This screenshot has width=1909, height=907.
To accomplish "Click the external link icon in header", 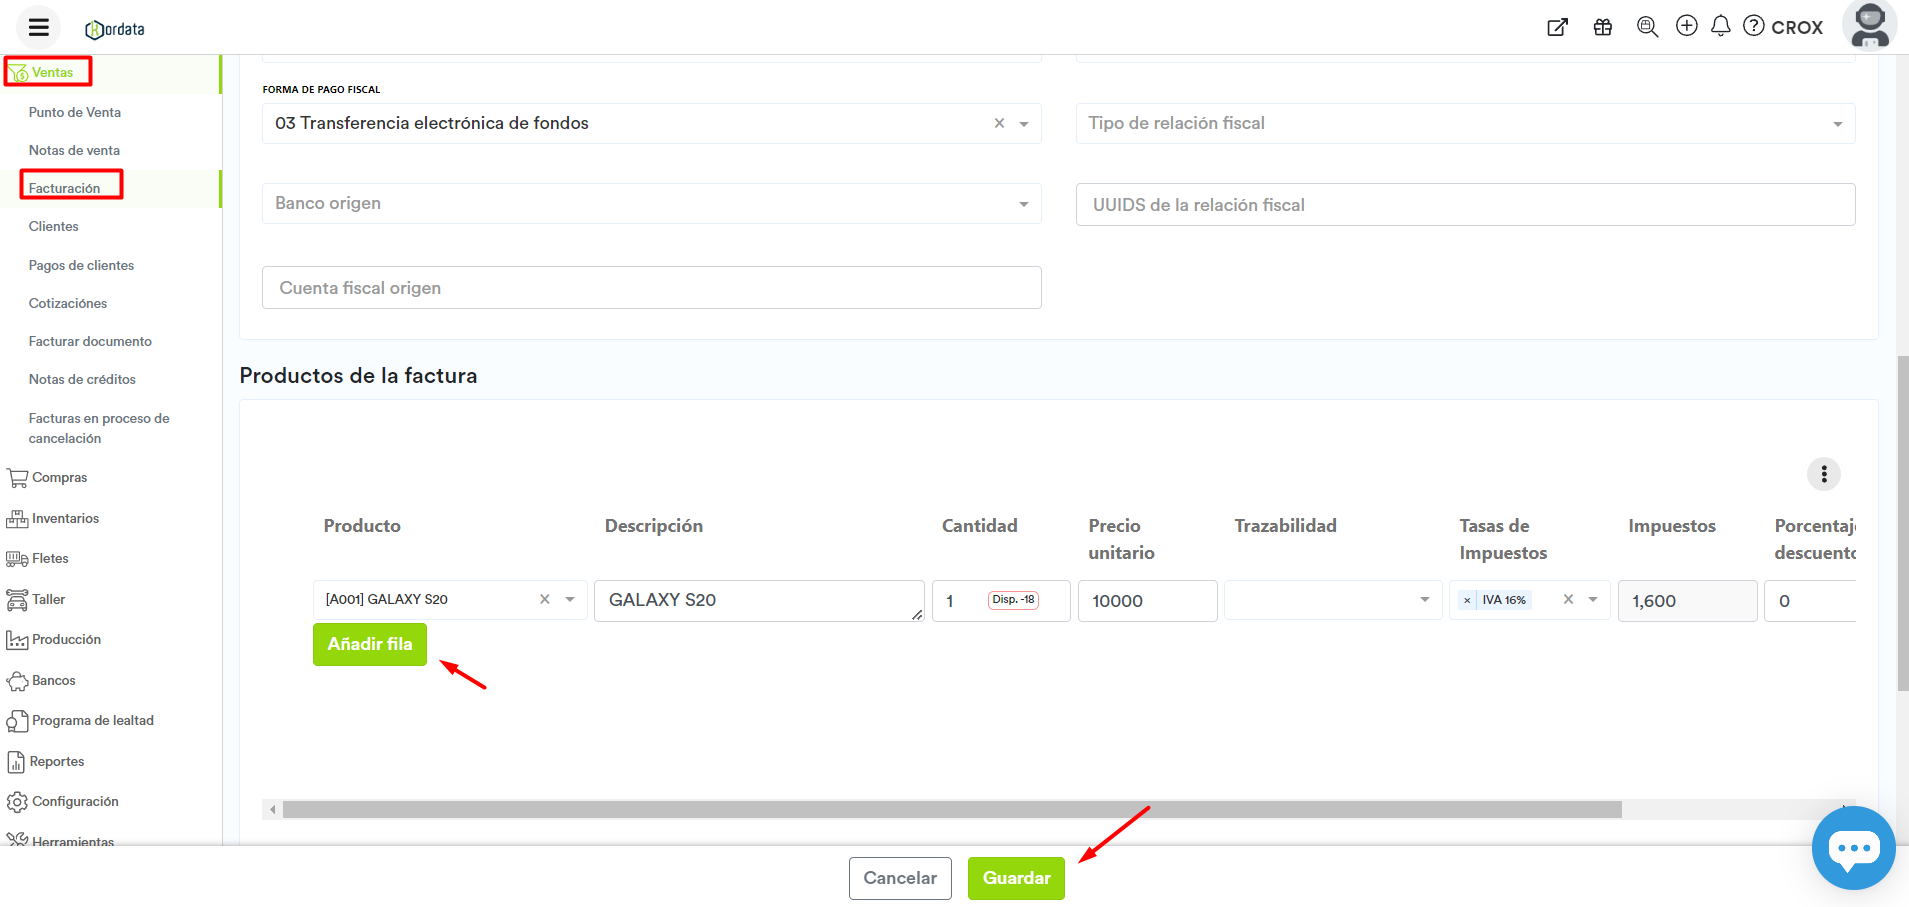I will (1557, 27).
